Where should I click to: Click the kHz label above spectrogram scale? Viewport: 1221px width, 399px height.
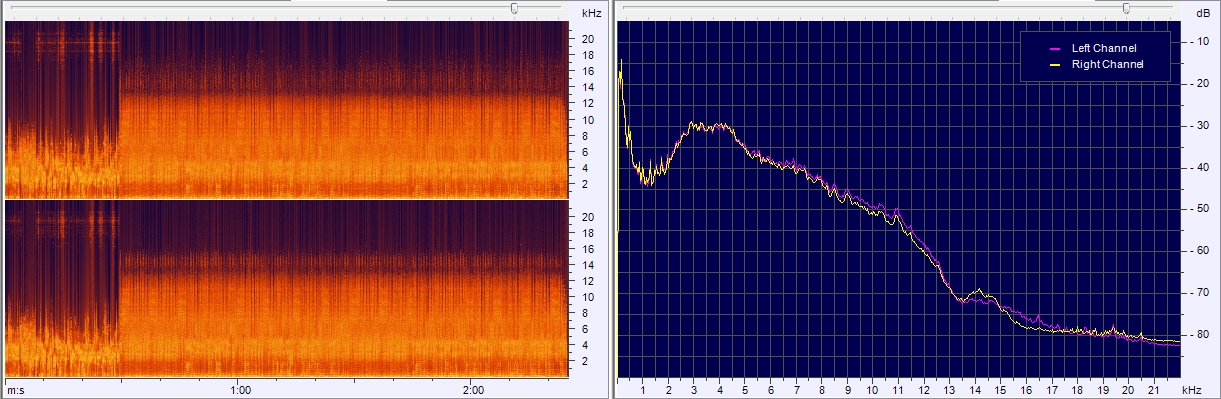pos(591,13)
